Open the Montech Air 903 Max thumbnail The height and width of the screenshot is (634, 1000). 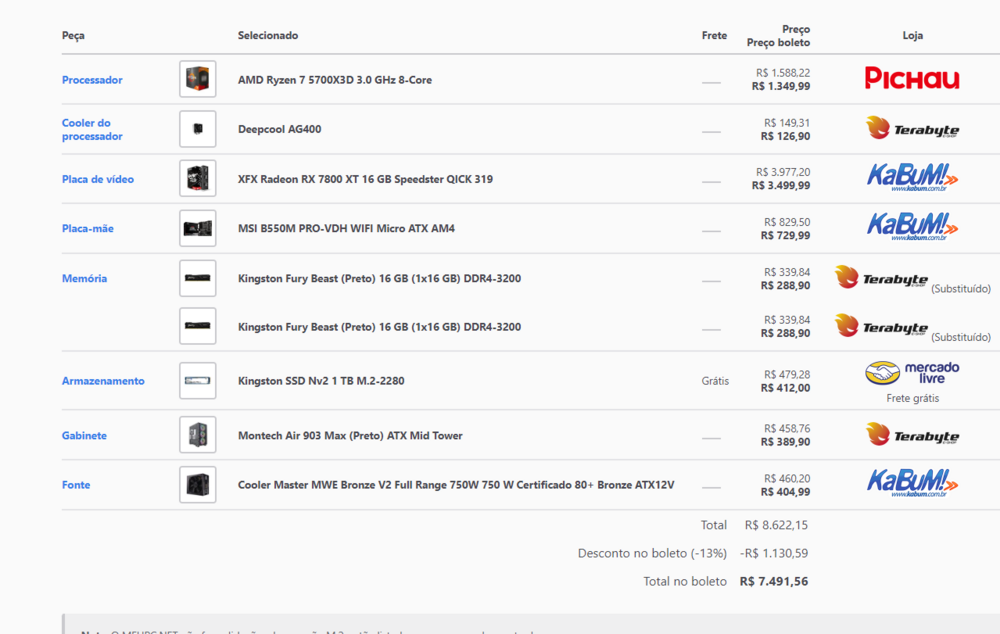(198, 435)
